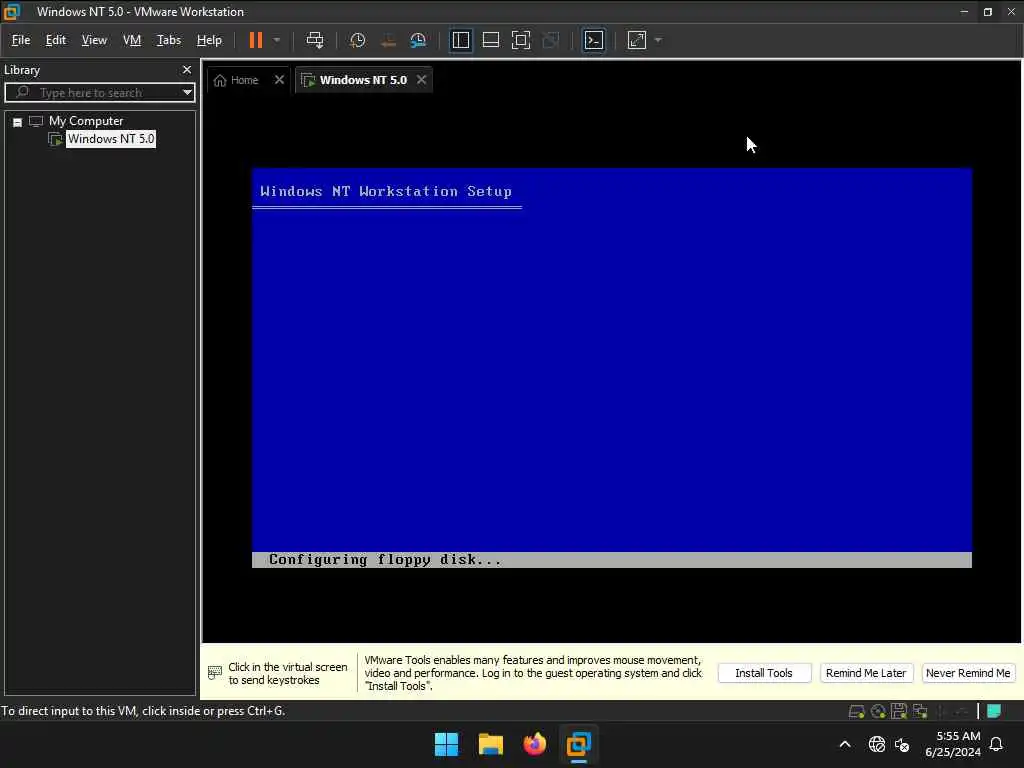
Task: Click the Install Tools button
Action: (763, 673)
